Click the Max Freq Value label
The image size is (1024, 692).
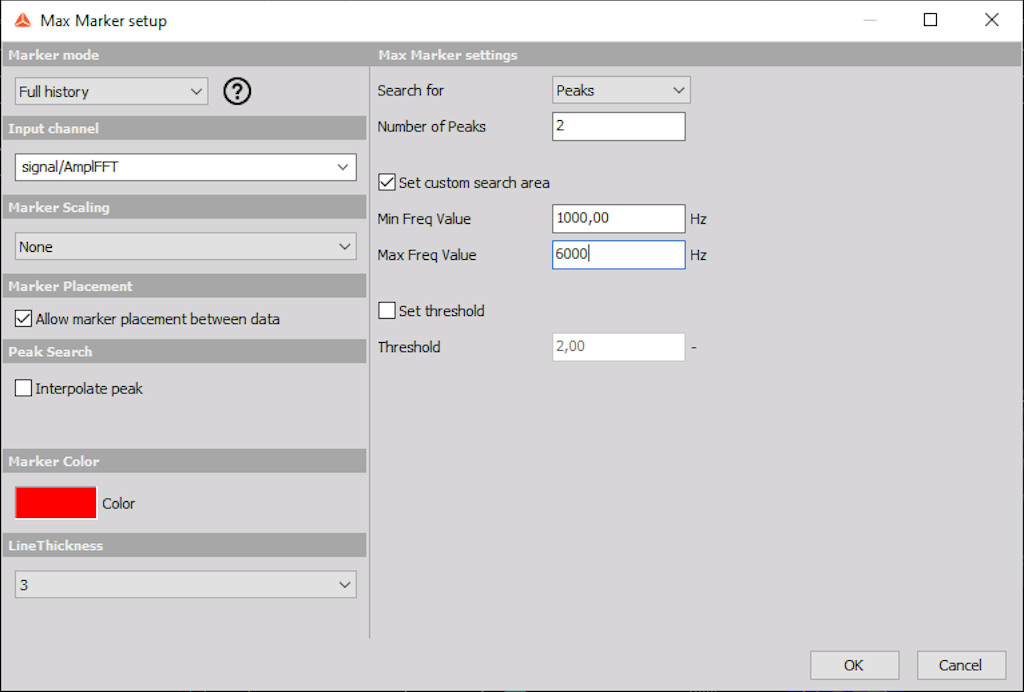point(427,255)
